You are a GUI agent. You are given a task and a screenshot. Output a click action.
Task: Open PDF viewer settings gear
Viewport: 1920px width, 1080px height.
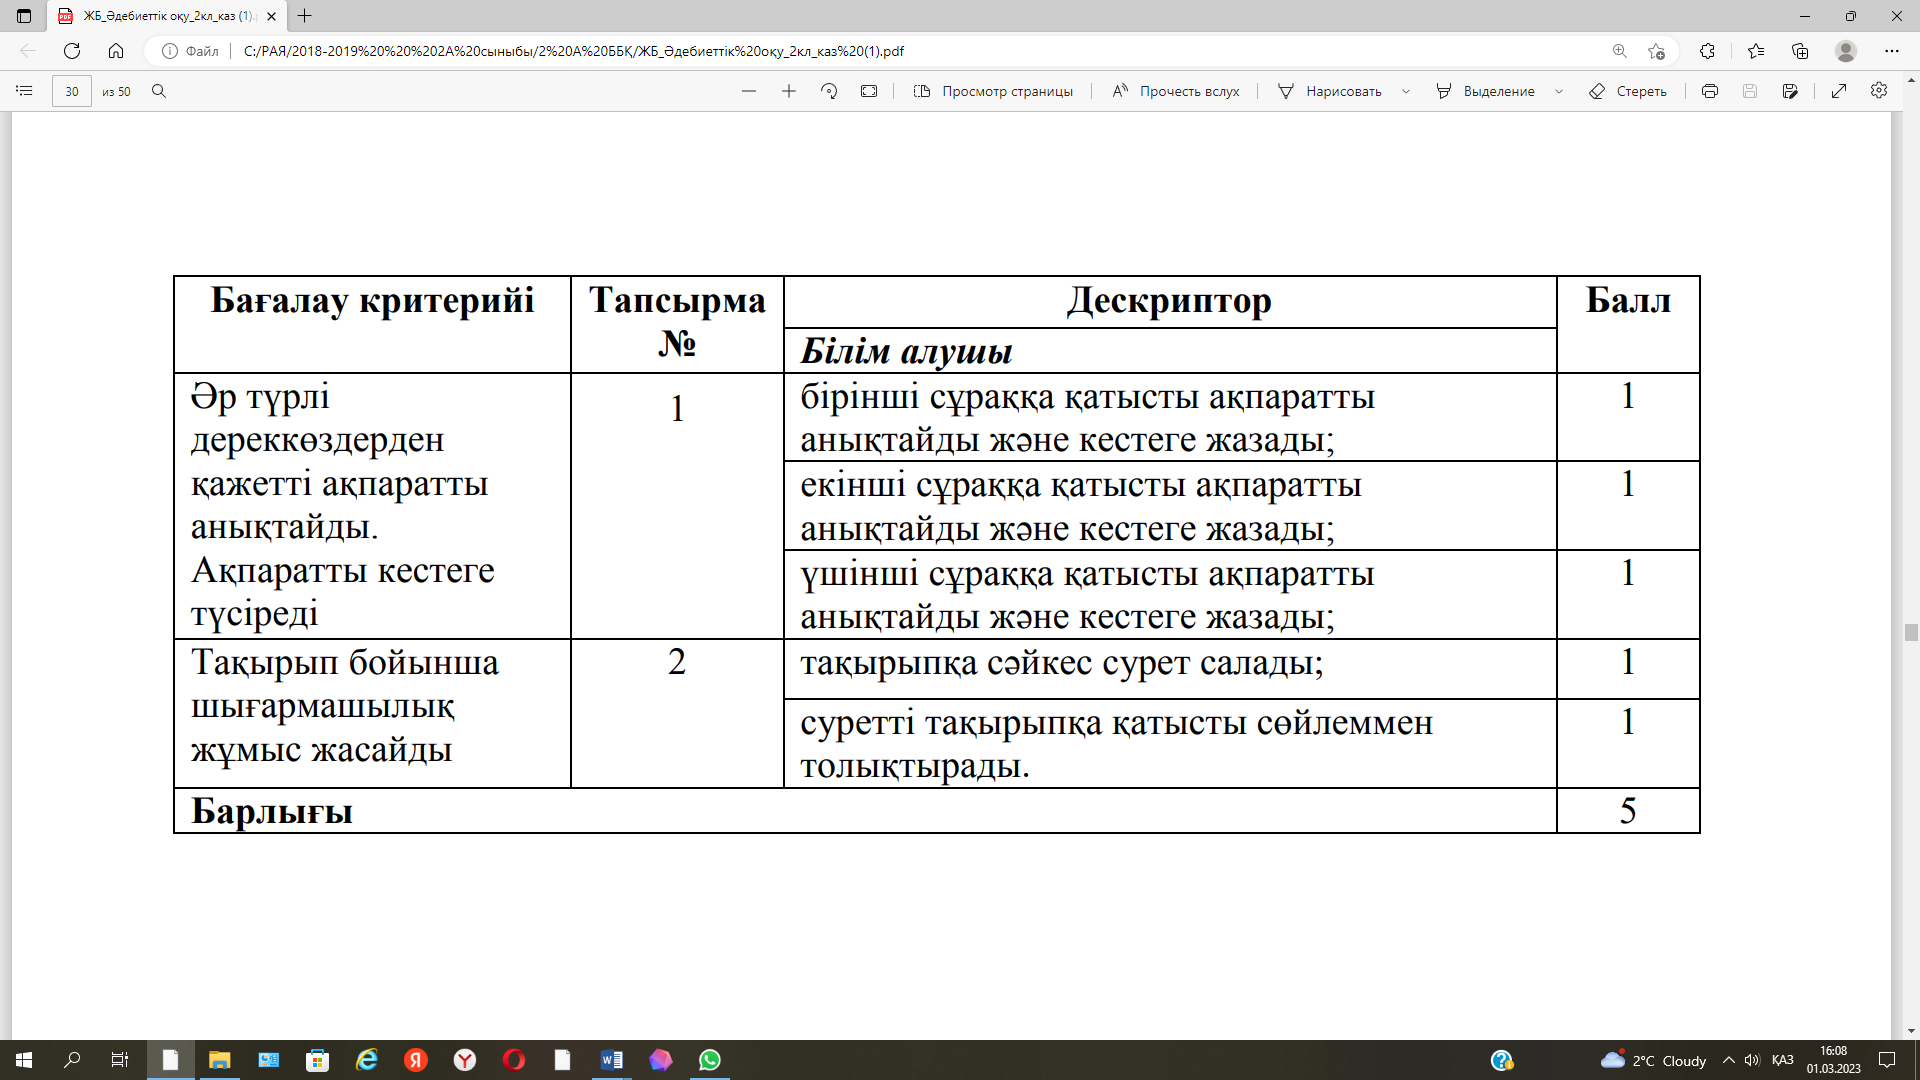1879,91
